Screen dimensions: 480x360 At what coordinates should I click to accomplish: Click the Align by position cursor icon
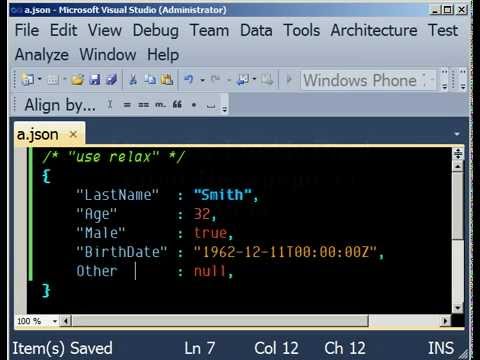click(x=110, y=105)
